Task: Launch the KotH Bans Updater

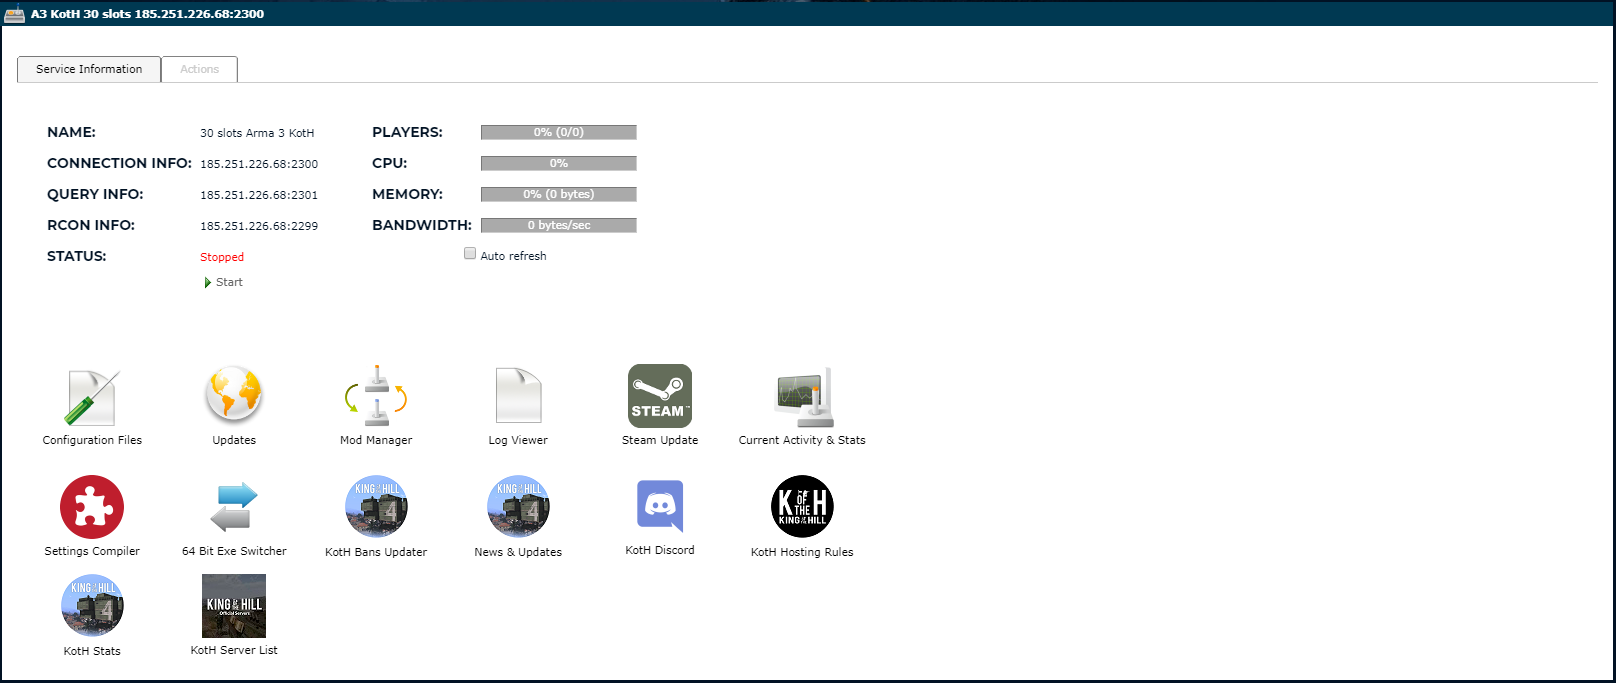Action: tap(376, 507)
